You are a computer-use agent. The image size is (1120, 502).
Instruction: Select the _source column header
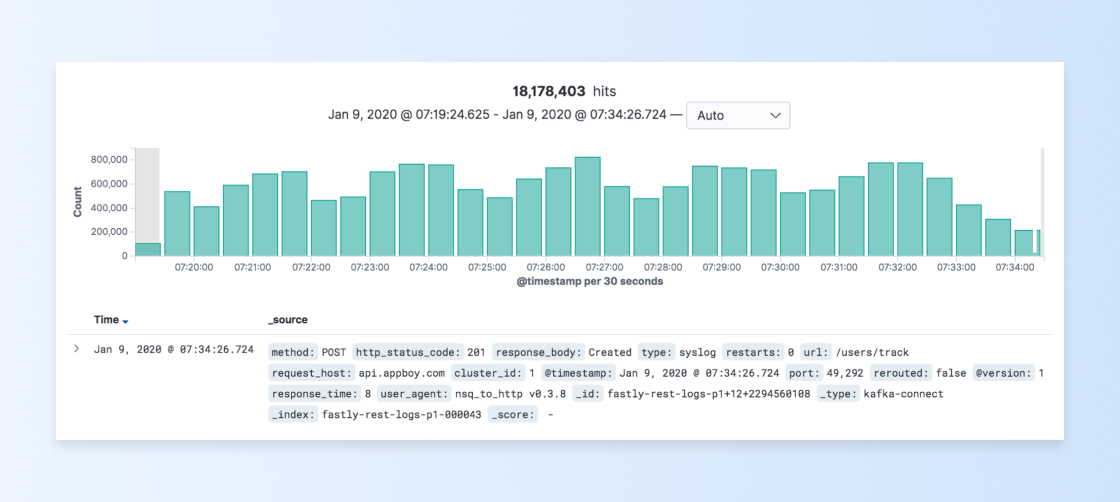click(x=288, y=320)
